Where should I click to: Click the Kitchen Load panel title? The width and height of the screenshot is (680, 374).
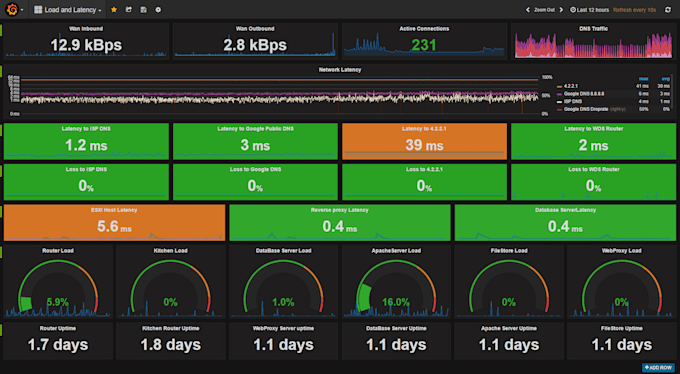tap(170, 251)
